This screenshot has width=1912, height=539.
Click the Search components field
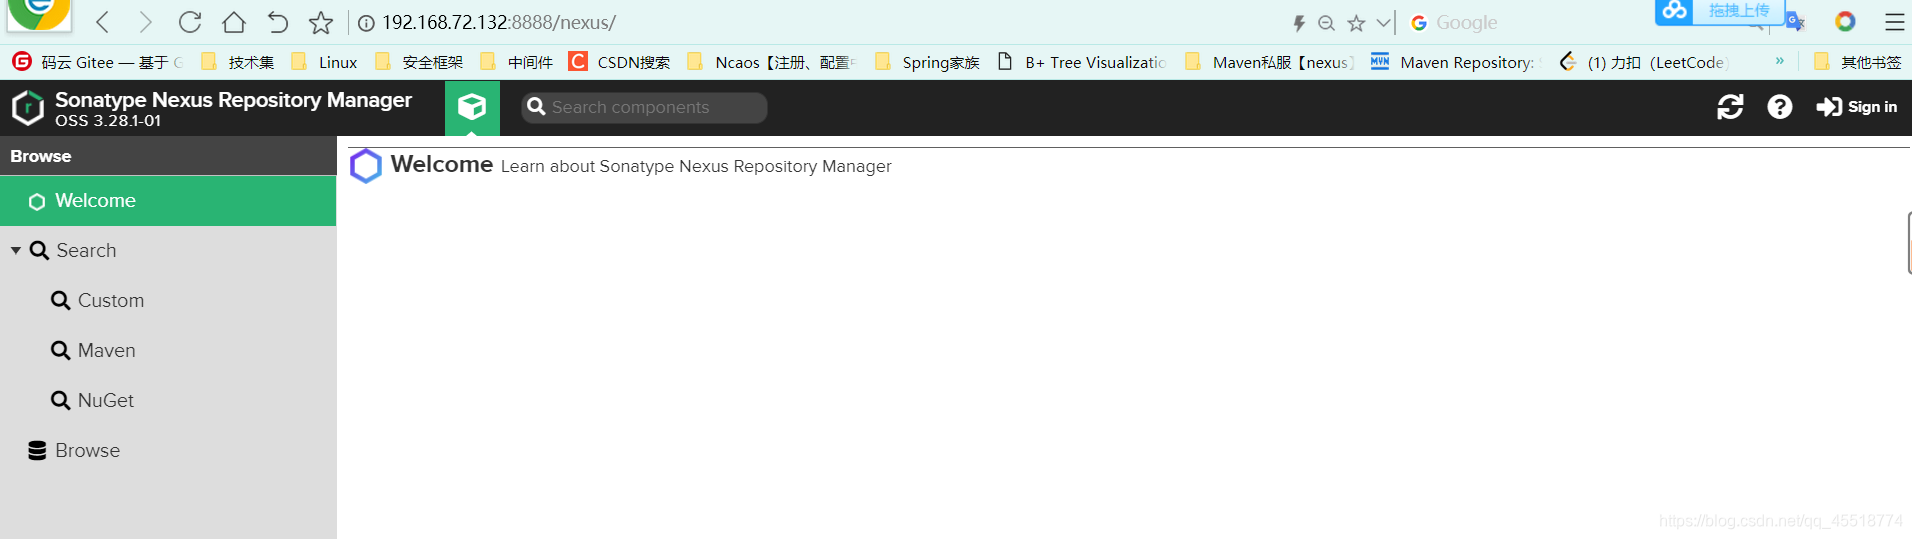[644, 107]
